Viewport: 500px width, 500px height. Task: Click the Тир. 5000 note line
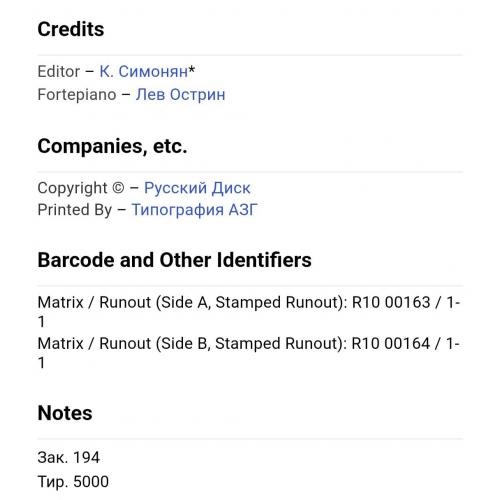(x=73, y=482)
